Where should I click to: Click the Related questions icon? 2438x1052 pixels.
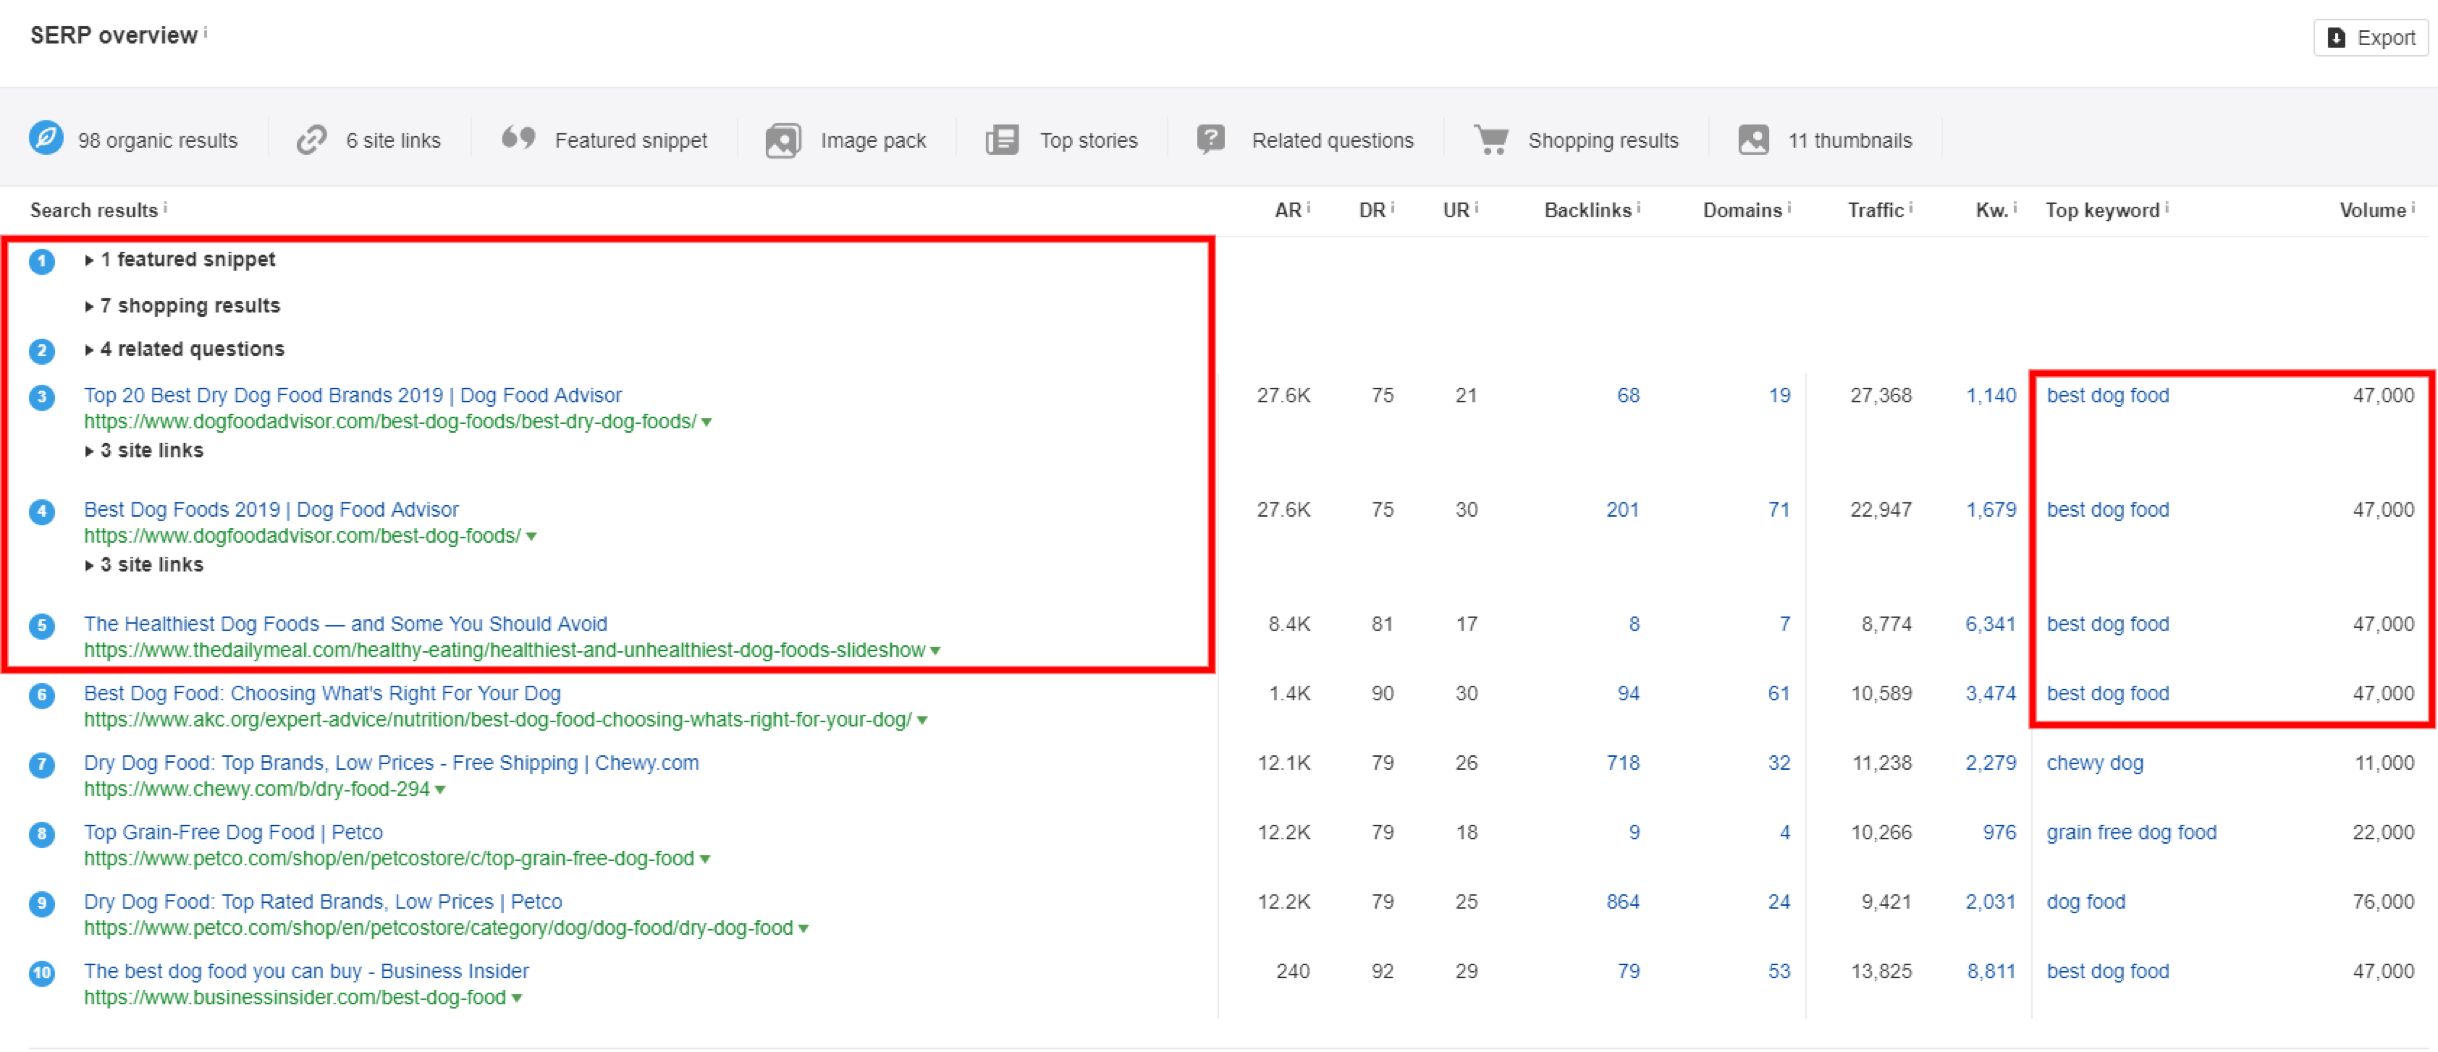1211,139
